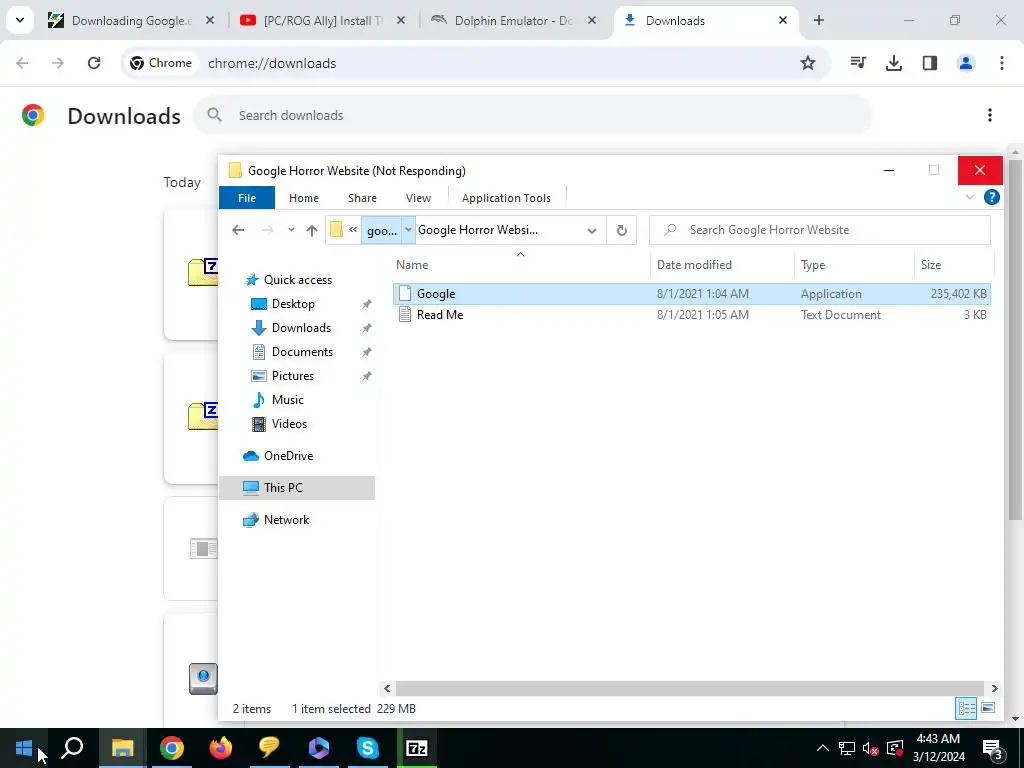Open Downloads in navigation pane
Image resolution: width=1024 pixels, height=768 pixels.
(301, 328)
